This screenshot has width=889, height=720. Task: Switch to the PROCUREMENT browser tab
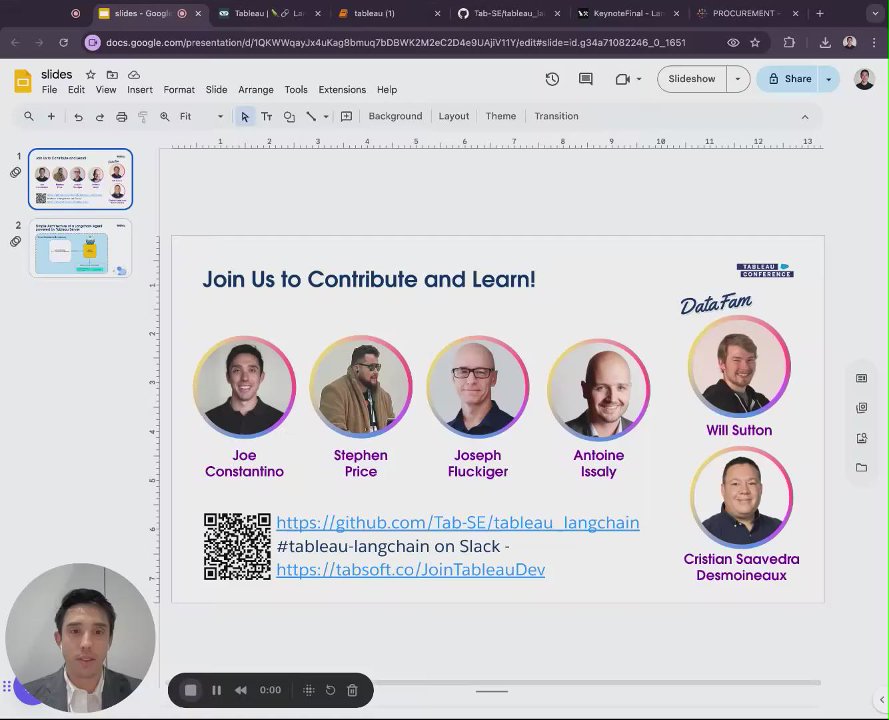coord(746,13)
